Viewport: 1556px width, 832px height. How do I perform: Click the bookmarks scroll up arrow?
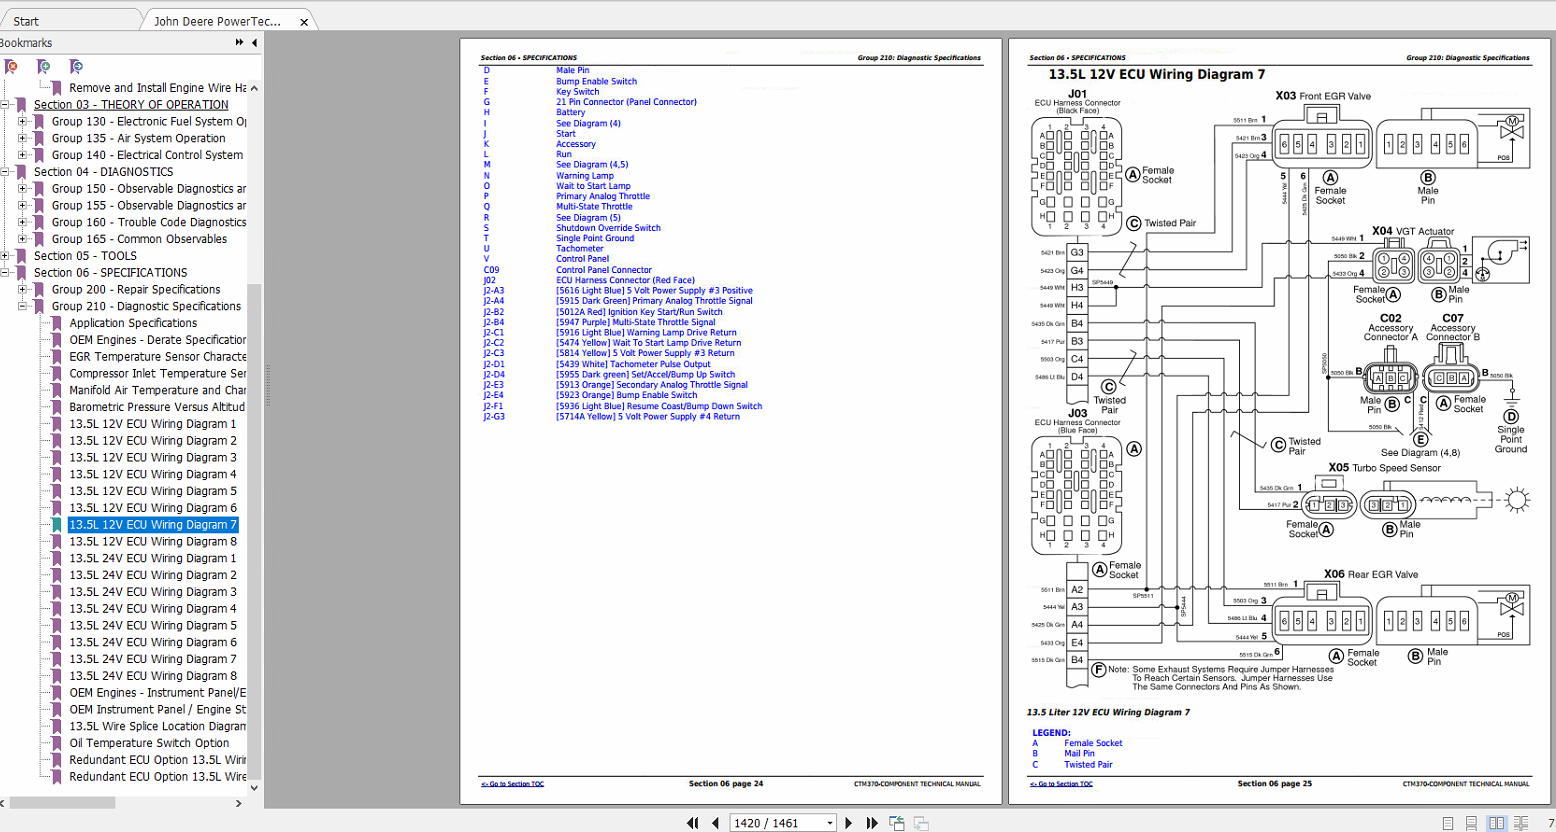coord(254,88)
